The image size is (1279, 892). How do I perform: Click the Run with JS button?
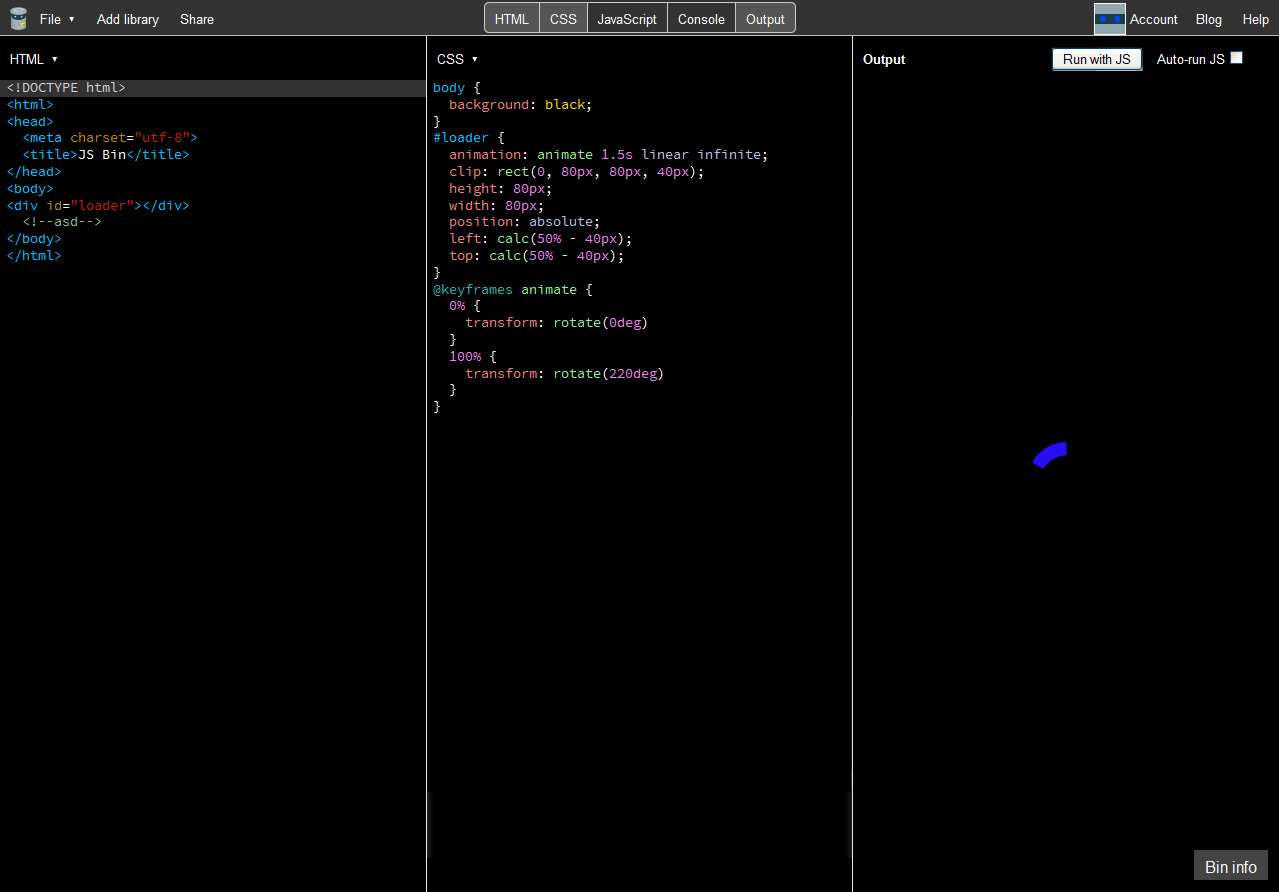pyautogui.click(x=1097, y=59)
